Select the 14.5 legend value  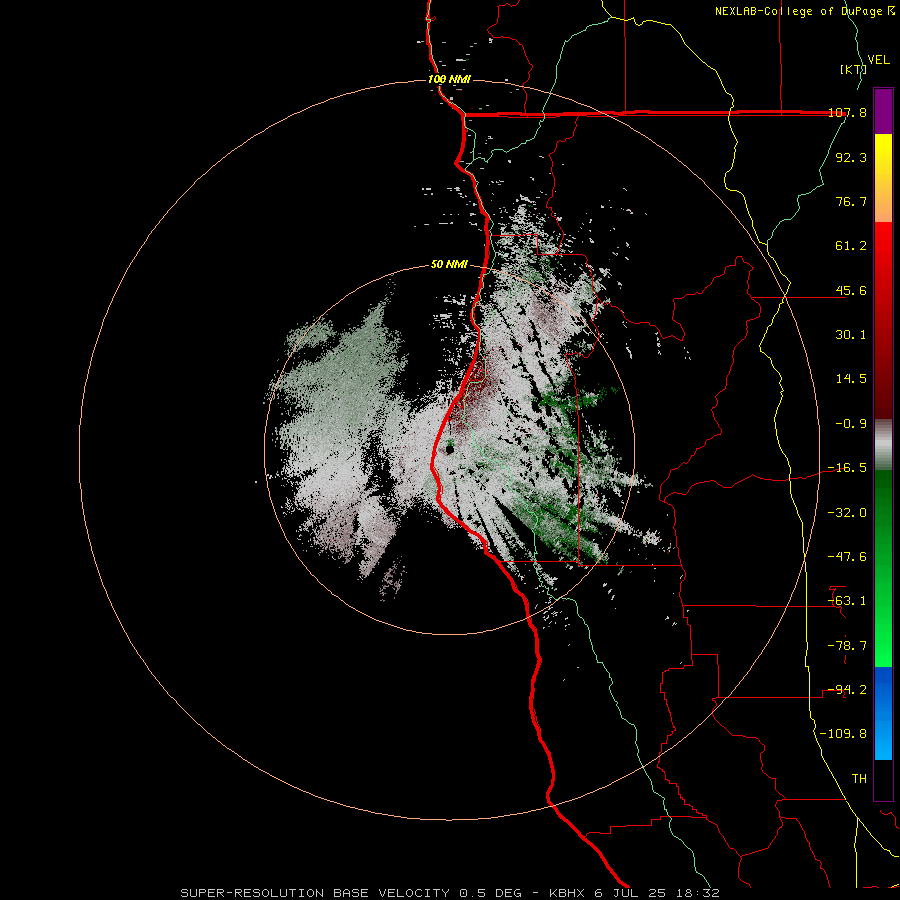(851, 379)
